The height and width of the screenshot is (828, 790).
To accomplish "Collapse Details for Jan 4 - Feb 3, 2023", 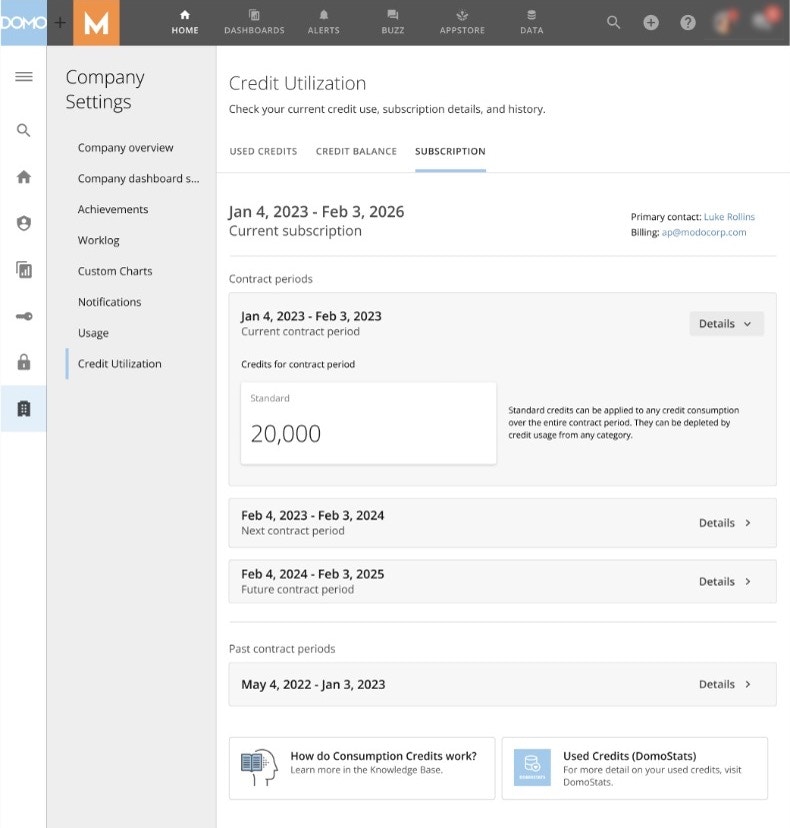I will point(726,324).
